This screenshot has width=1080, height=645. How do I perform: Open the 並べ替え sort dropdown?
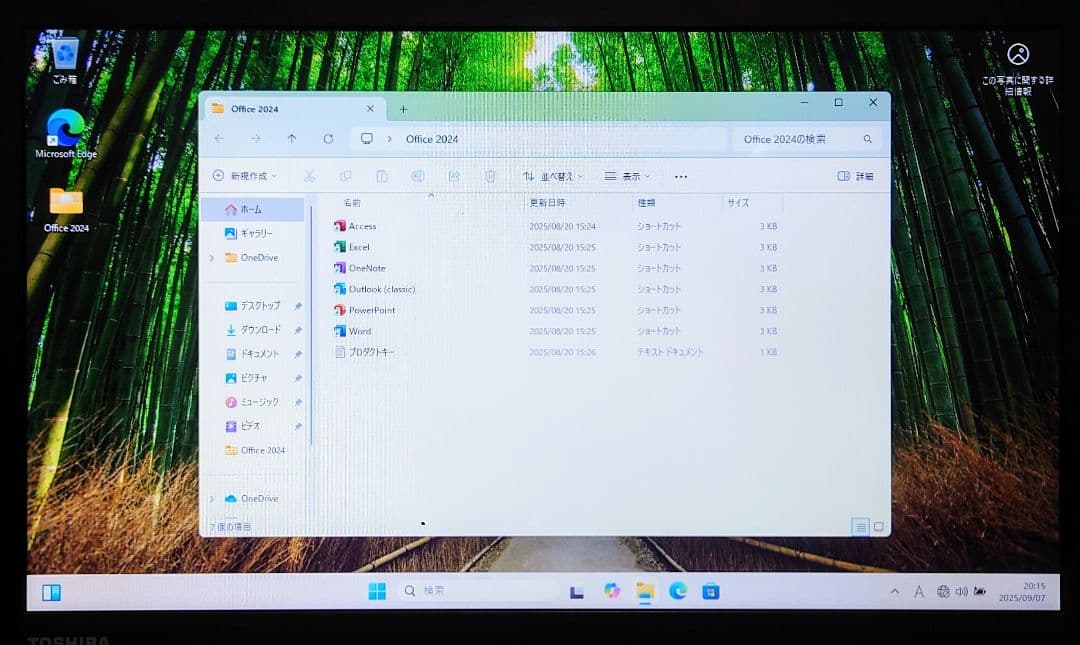(x=551, y=176)
